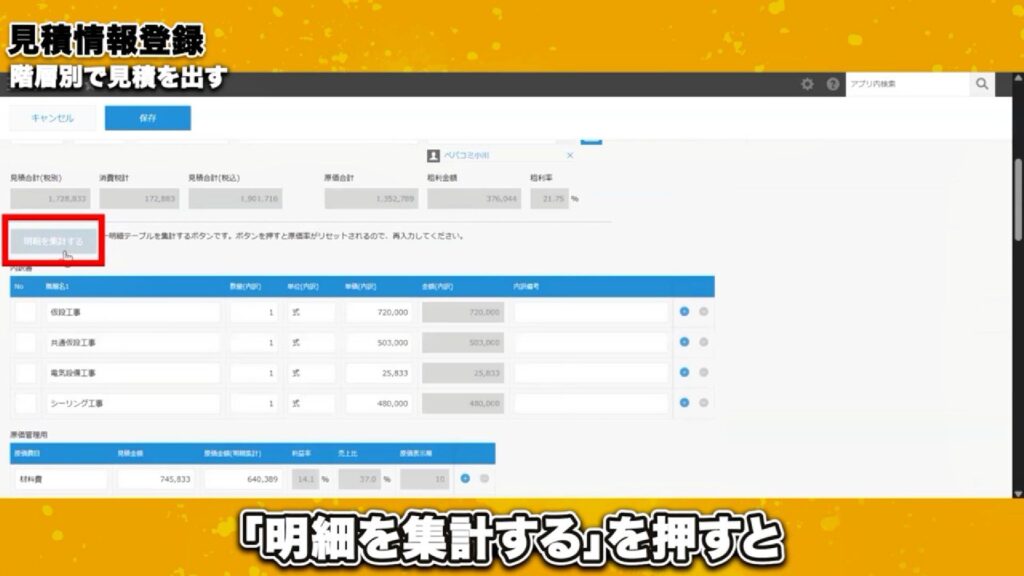Click the blue 保存 button
The height and width of the screenshot is (576, 1024).
click(148, 118)
